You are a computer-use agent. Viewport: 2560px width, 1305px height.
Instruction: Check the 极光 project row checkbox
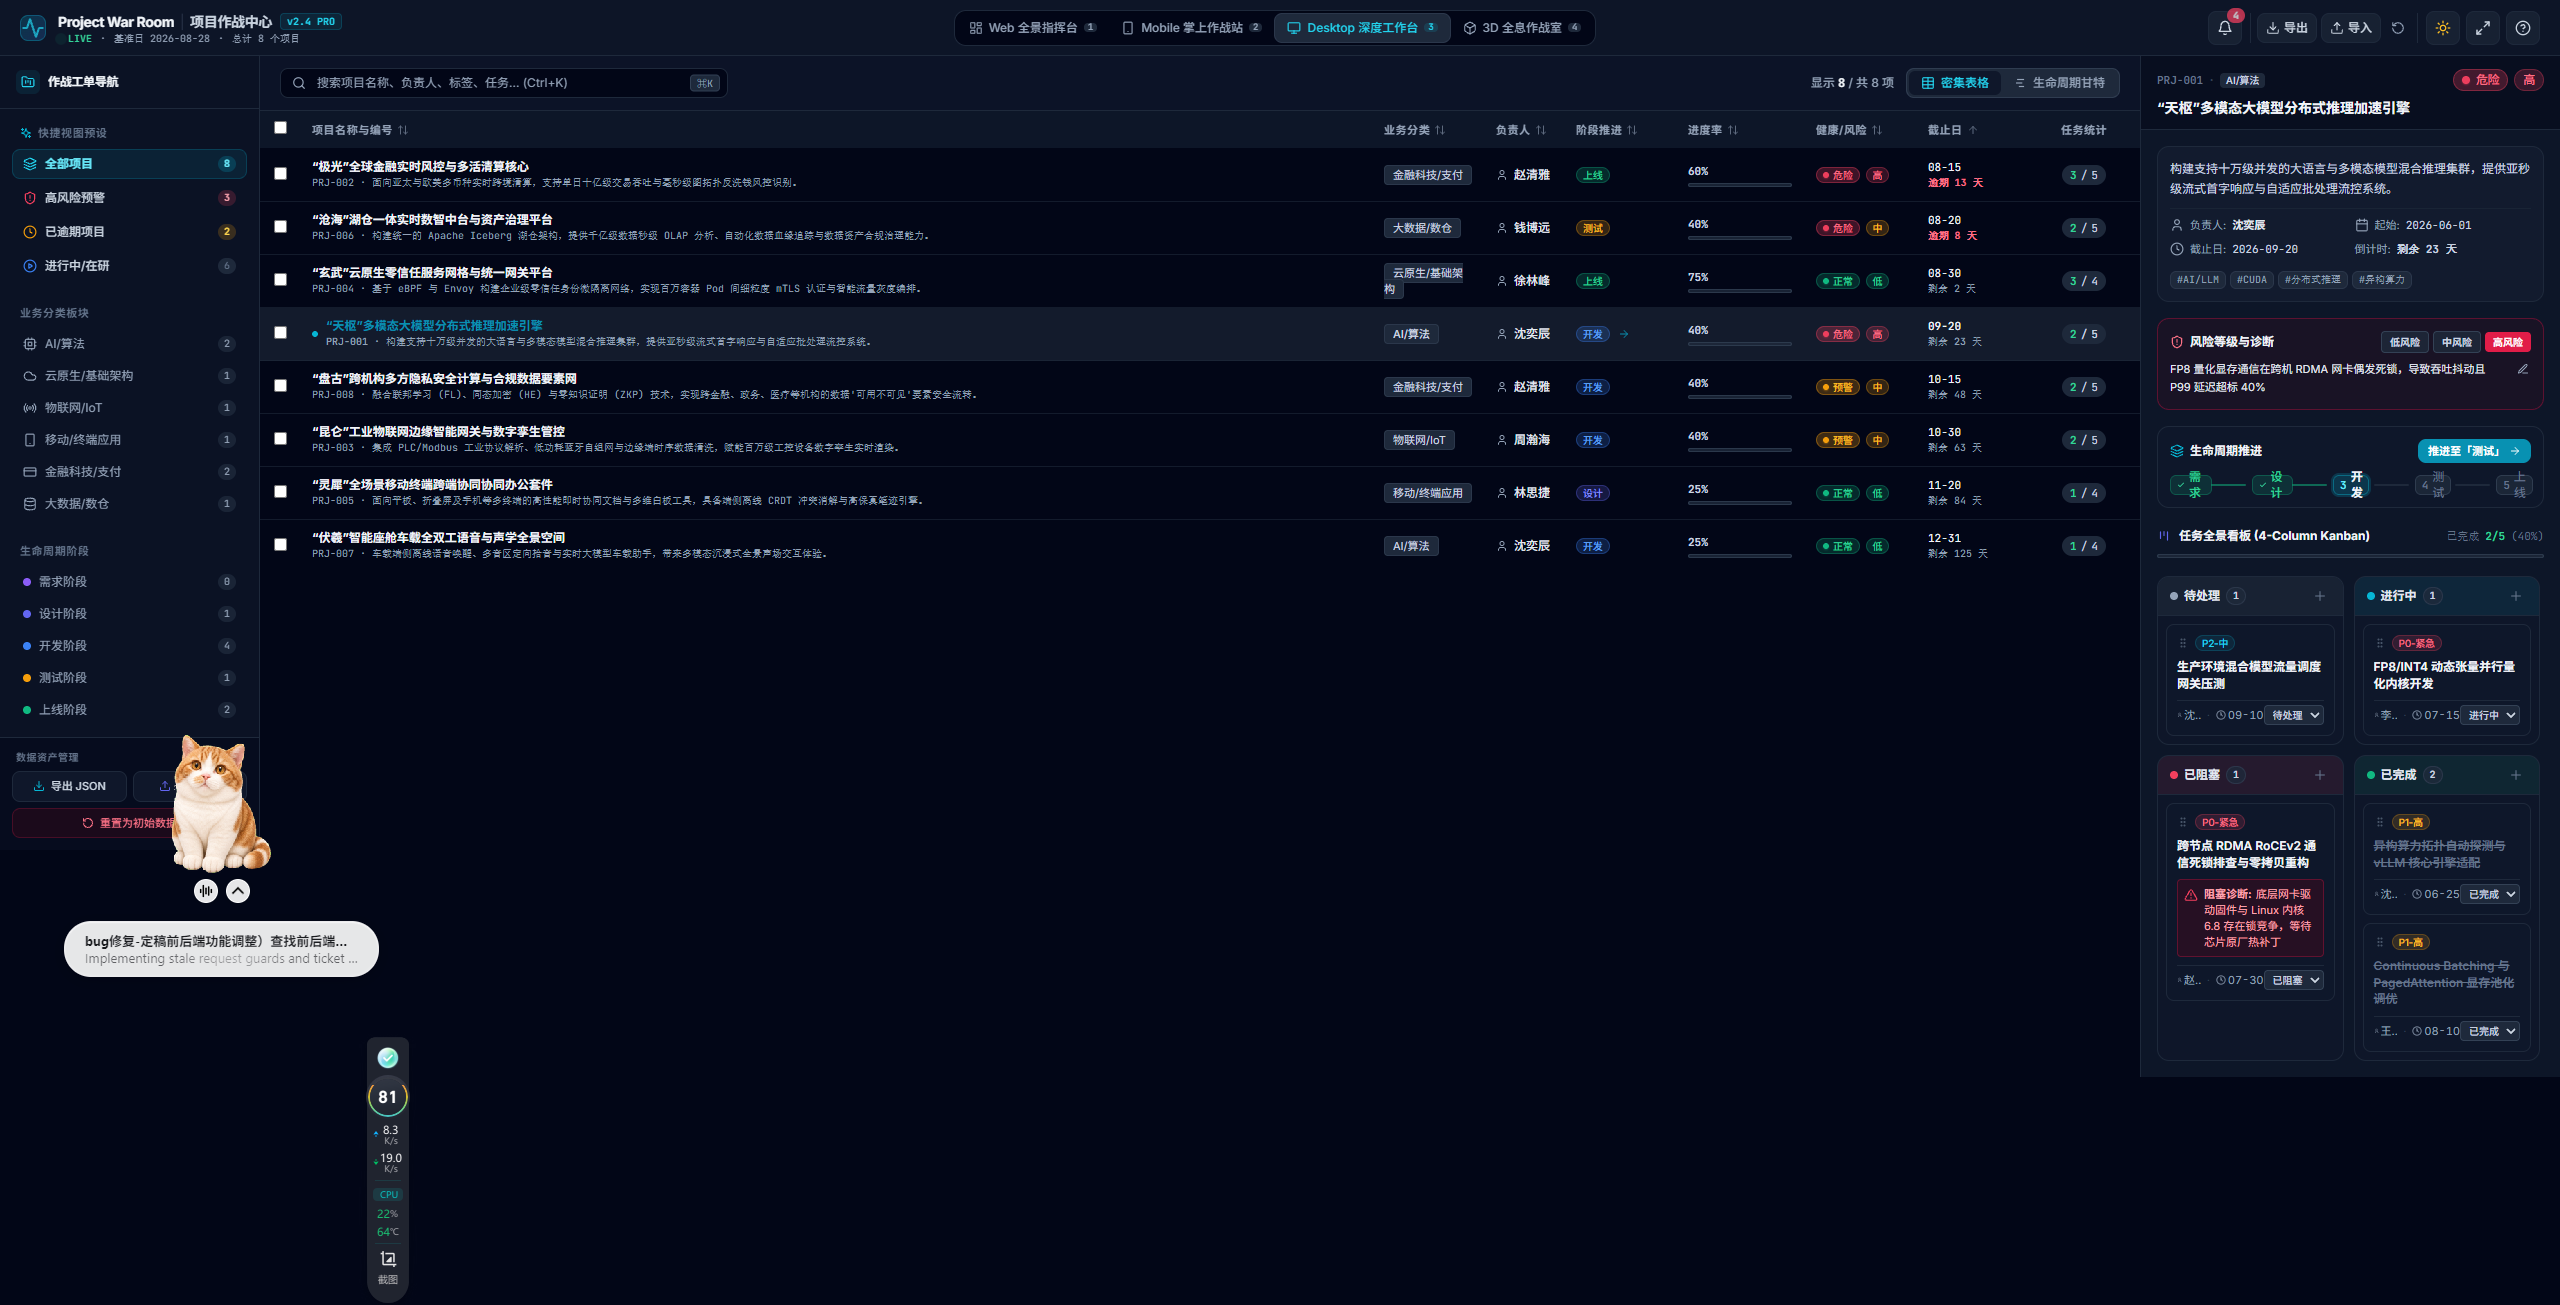281,174
